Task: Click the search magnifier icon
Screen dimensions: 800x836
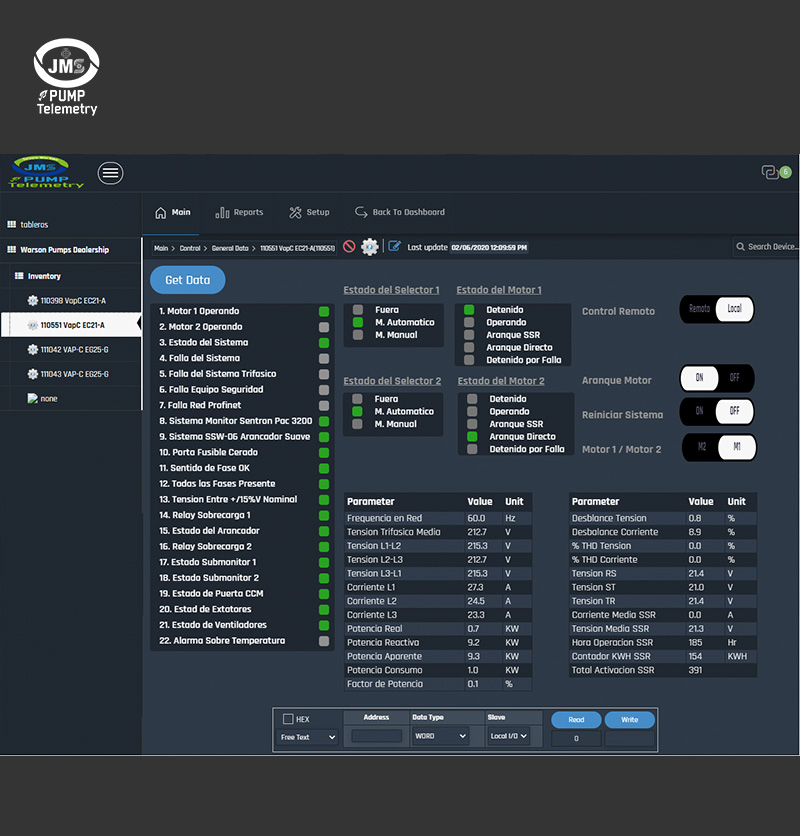Action: click(740, 247)
